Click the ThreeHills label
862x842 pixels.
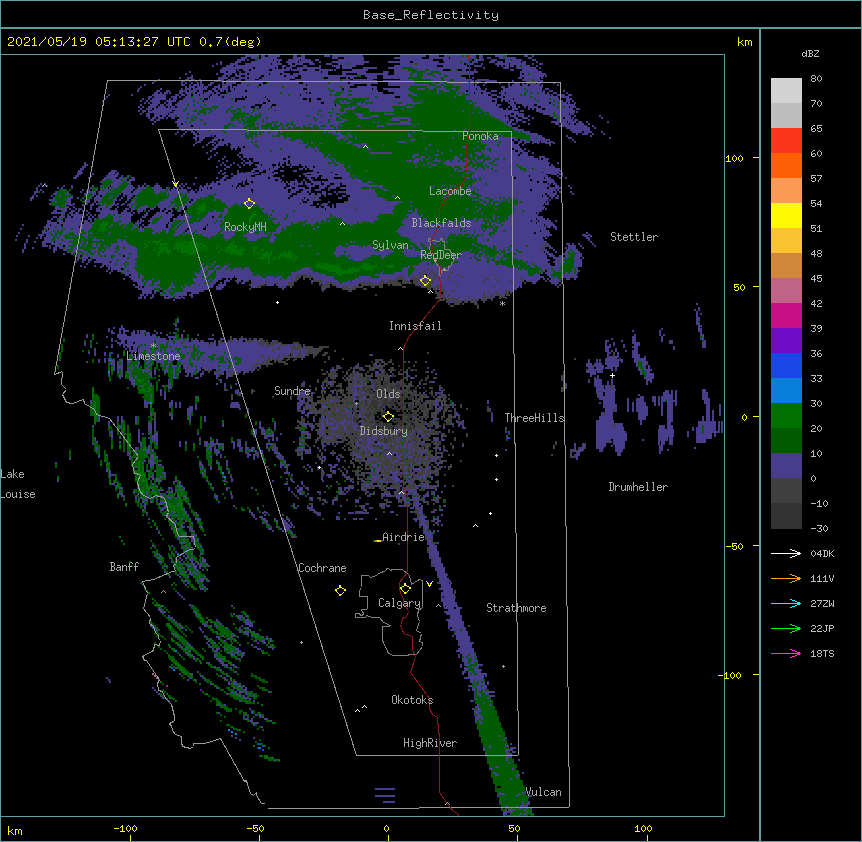(x=534, y=418)
